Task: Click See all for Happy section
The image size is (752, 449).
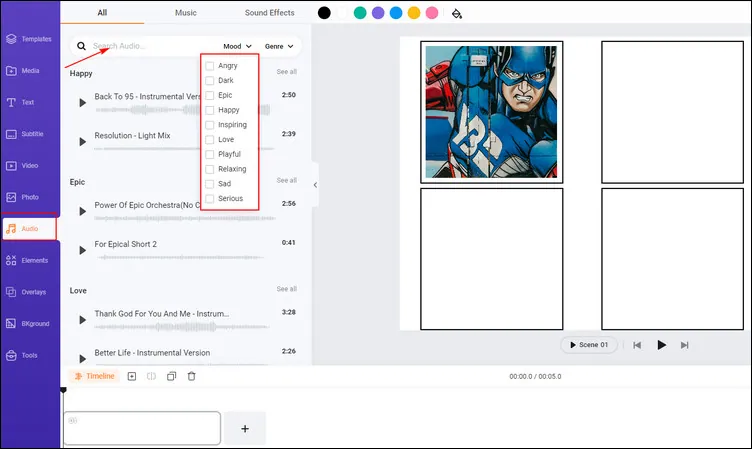Action: [x=286, y=71]
